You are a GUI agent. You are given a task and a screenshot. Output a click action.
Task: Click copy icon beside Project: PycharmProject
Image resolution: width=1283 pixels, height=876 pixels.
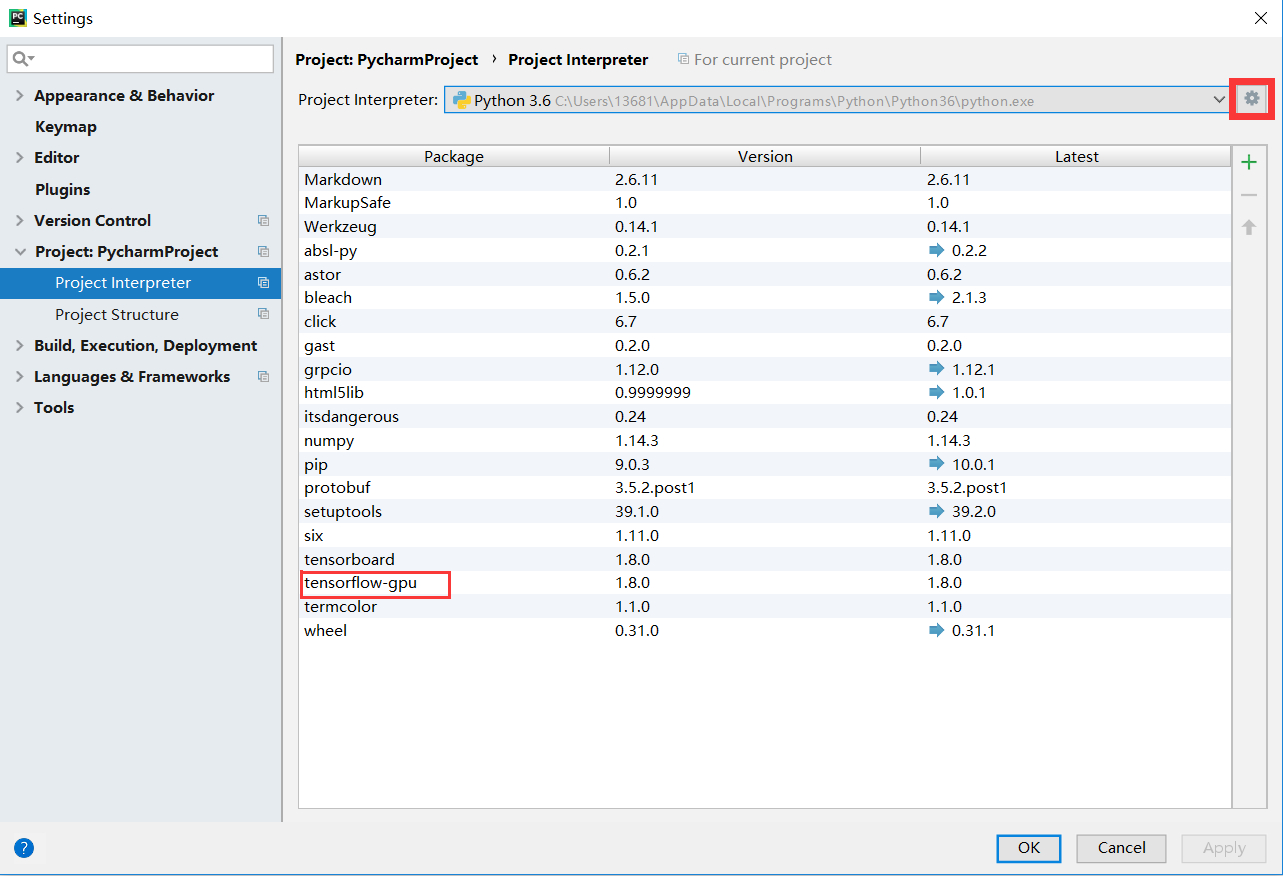point(263,251)
